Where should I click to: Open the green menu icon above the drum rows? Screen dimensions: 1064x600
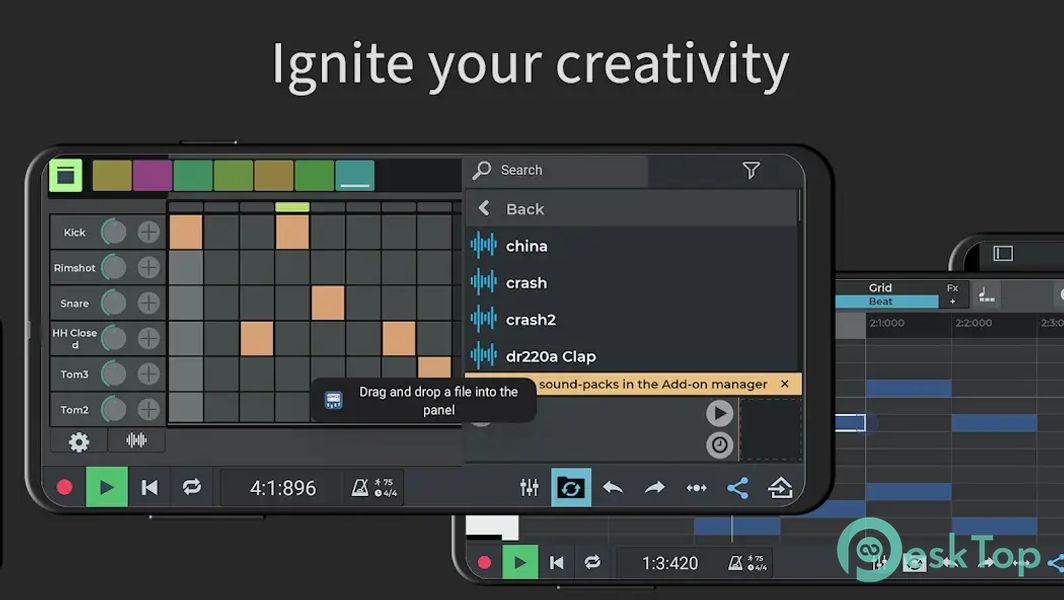pos(66,176)
